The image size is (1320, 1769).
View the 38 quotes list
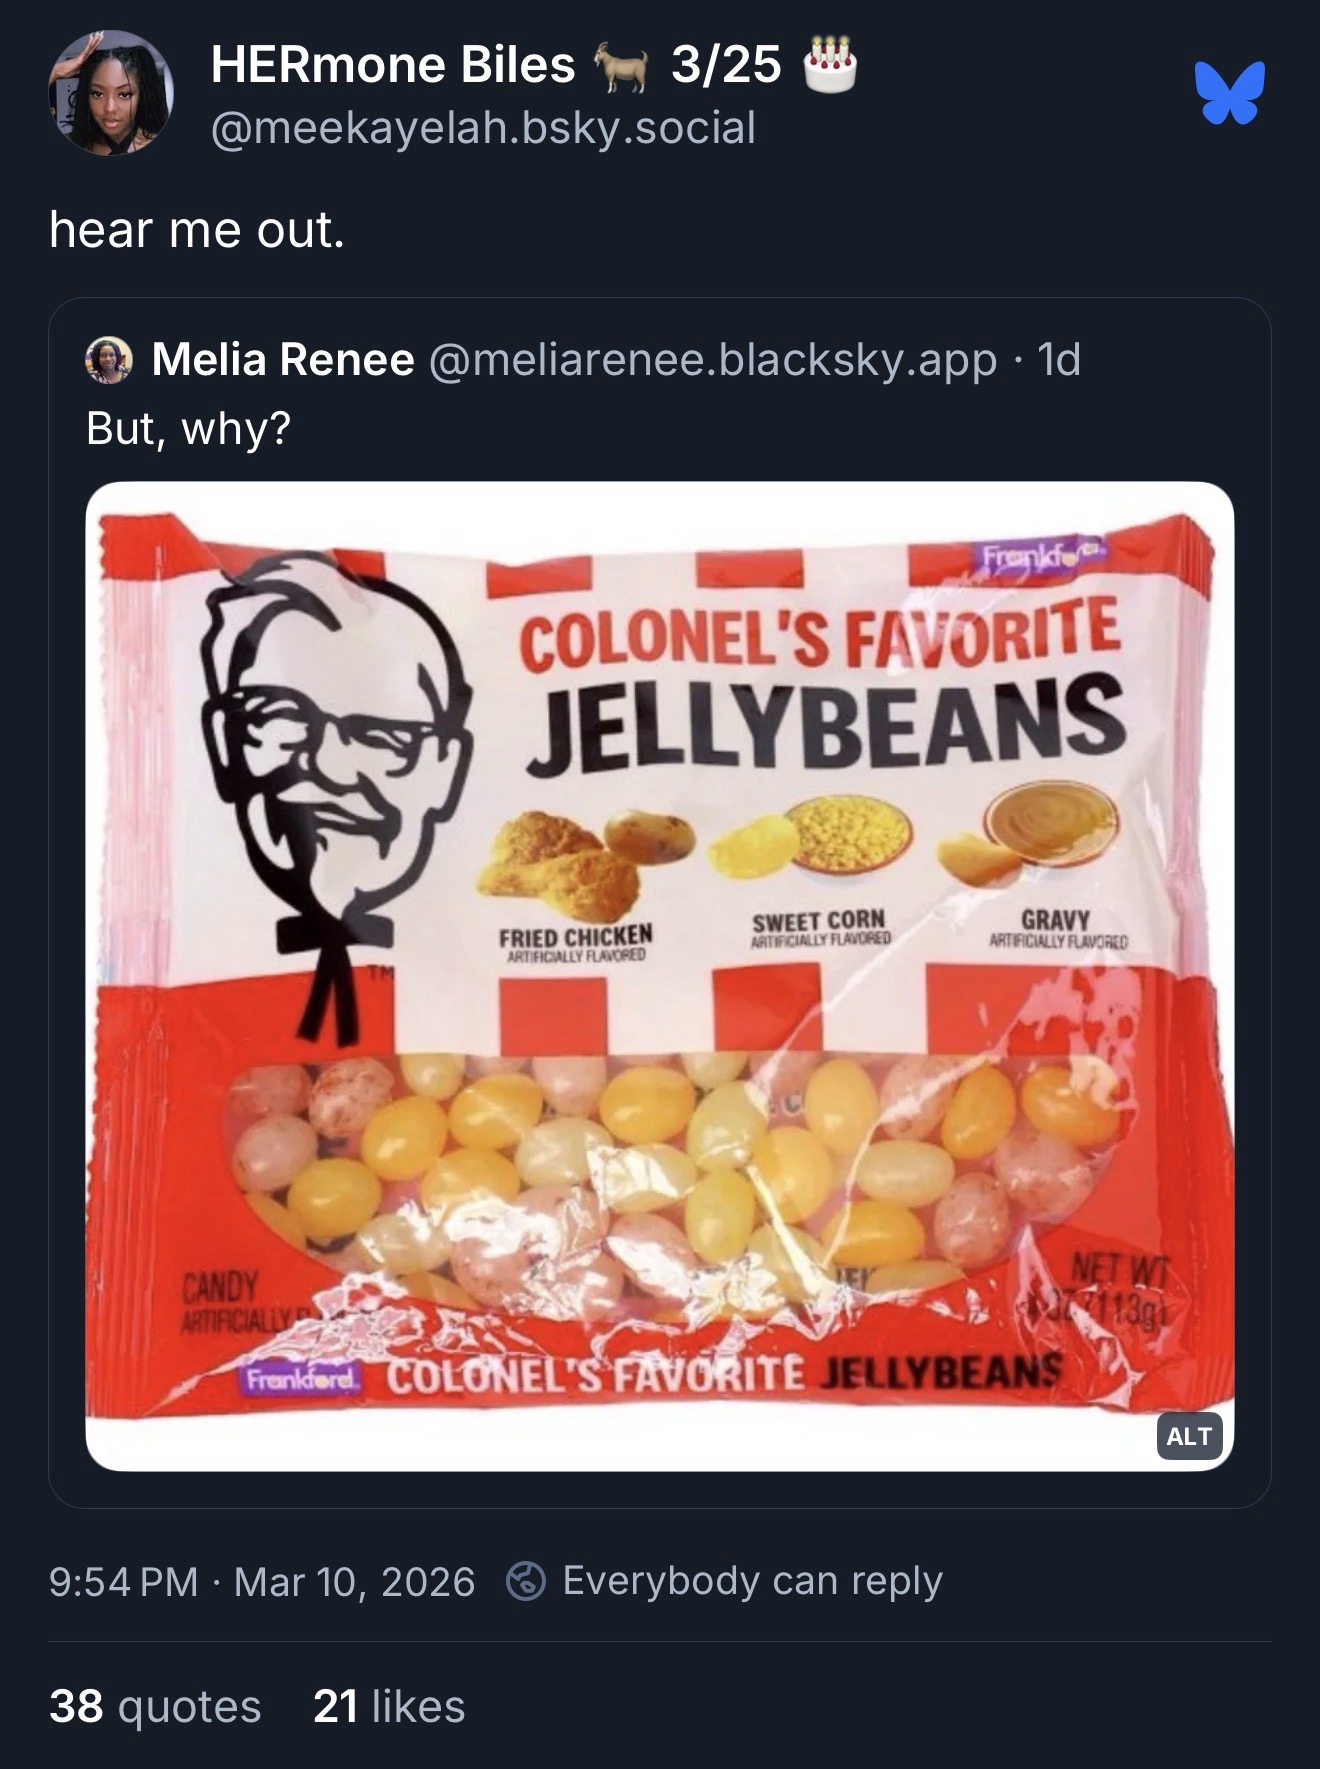[x=155, y=1706]
